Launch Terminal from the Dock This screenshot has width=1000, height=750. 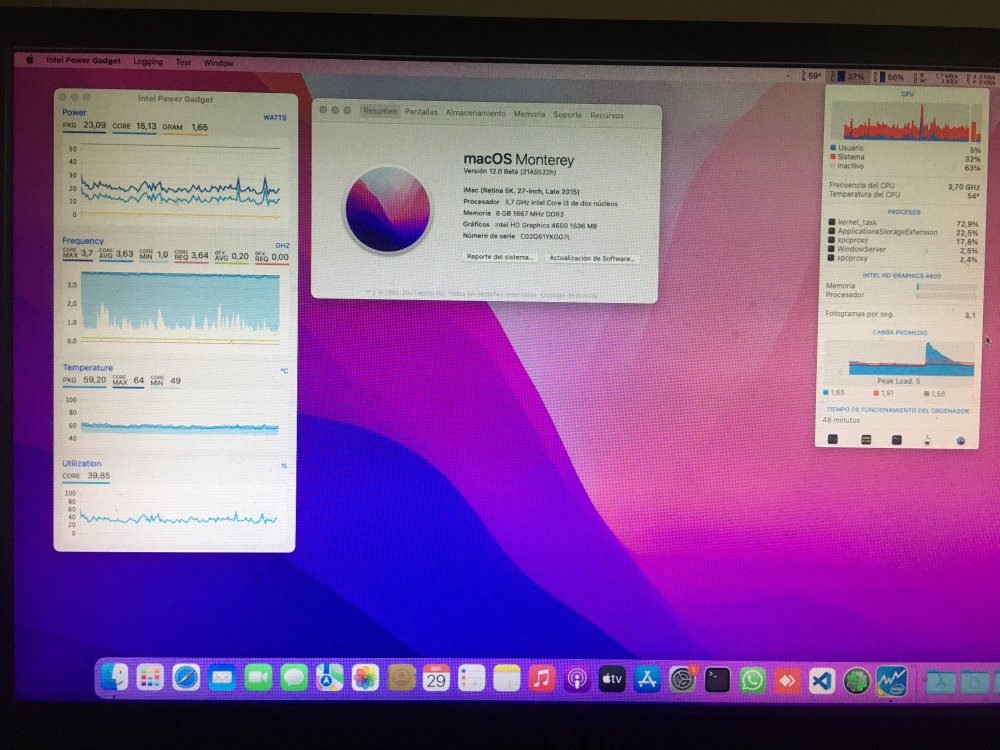coord(717,680)
